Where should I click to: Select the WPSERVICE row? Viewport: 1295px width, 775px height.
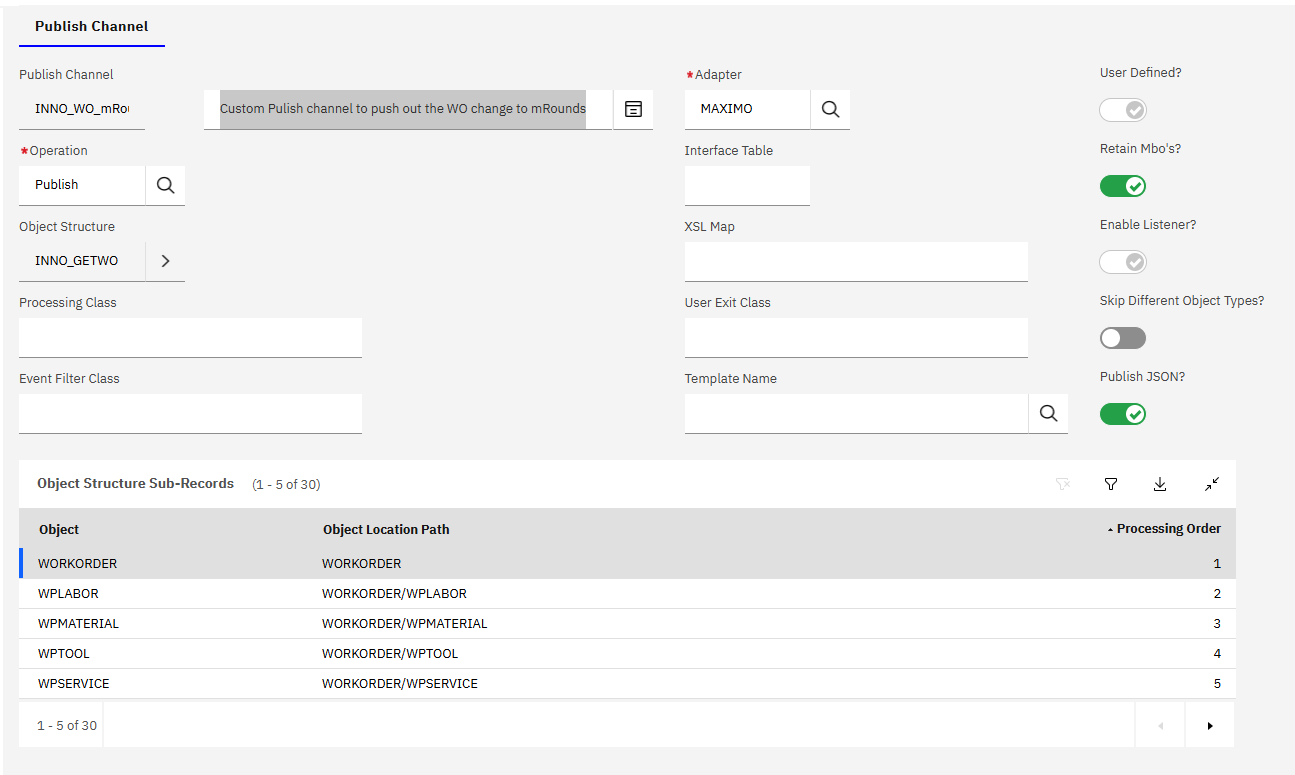pos(628,684)
